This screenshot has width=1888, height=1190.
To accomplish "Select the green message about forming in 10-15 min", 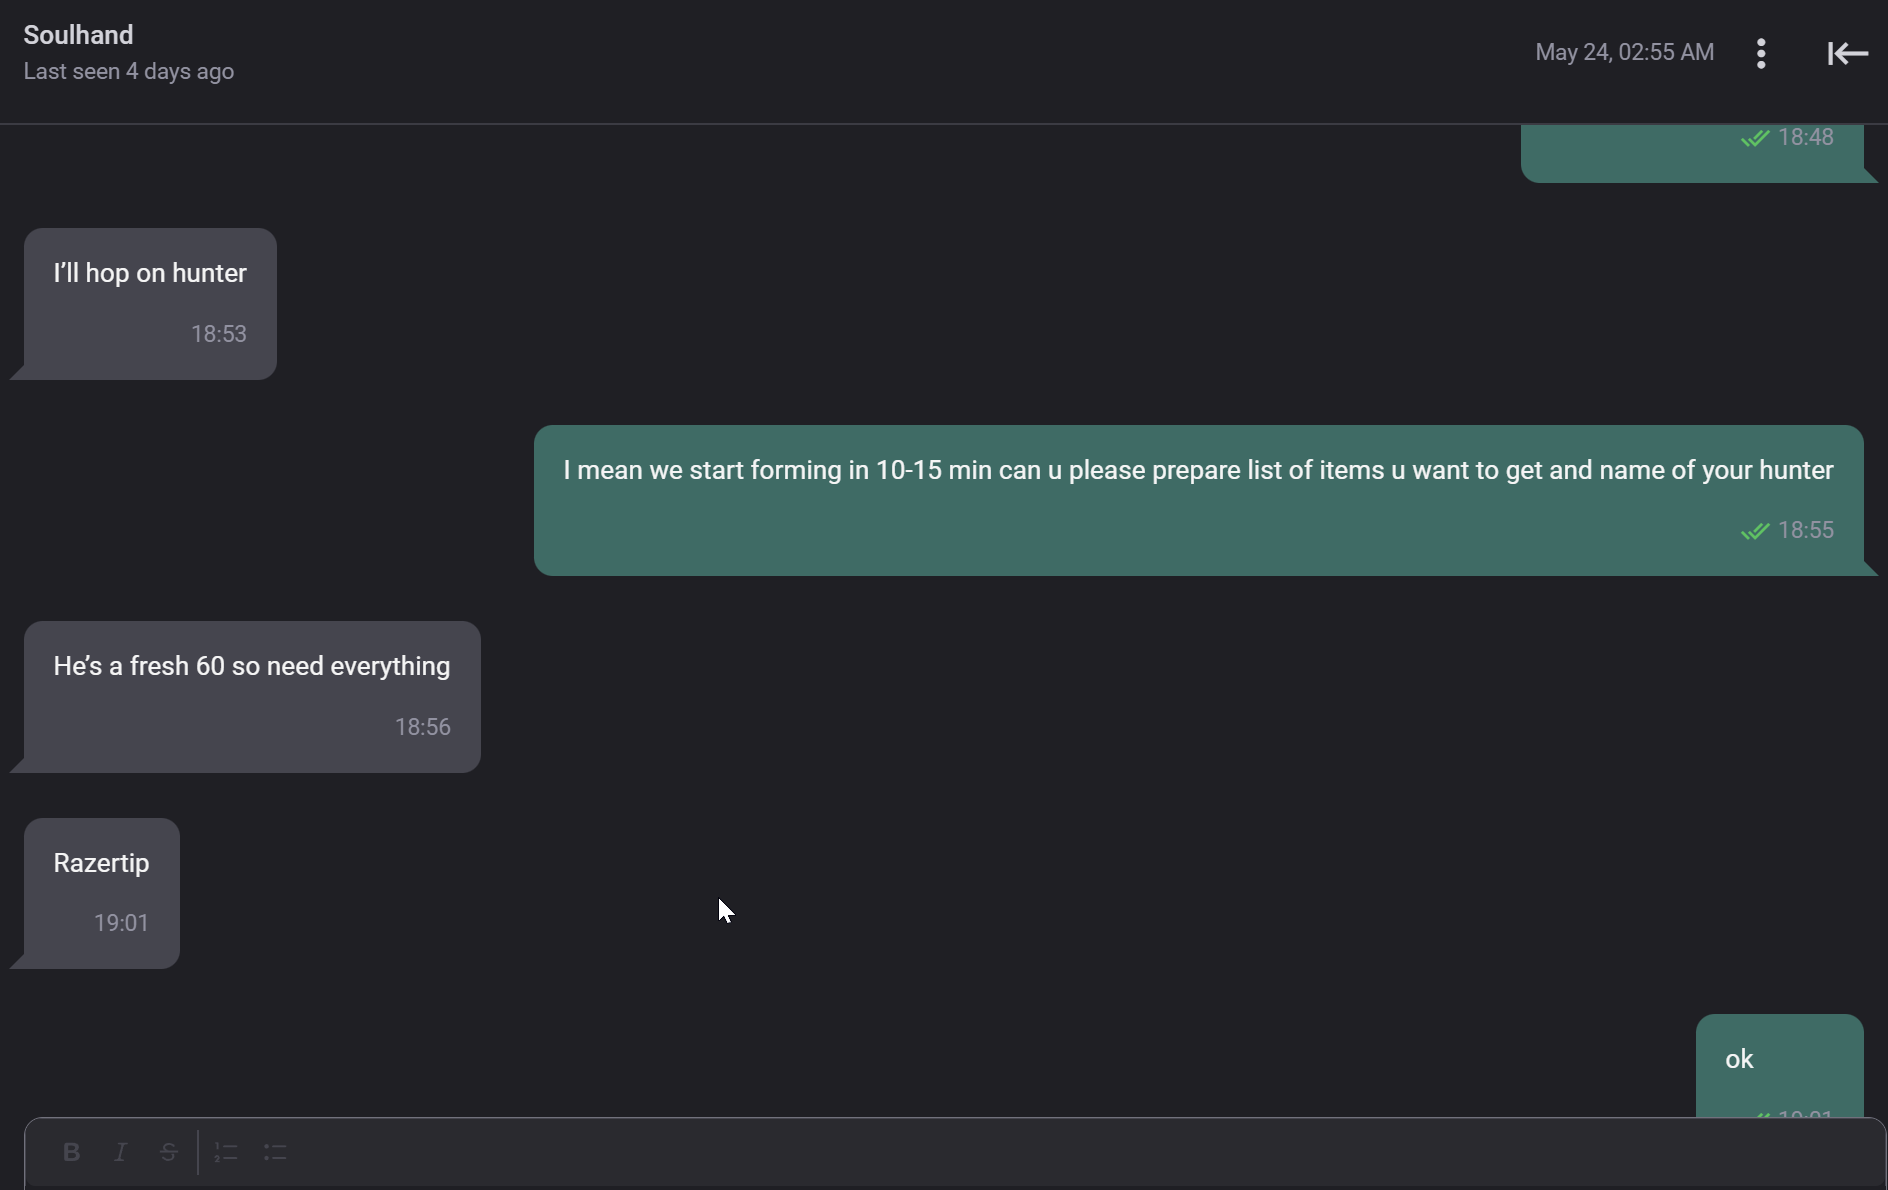I will coord(1198,500).
